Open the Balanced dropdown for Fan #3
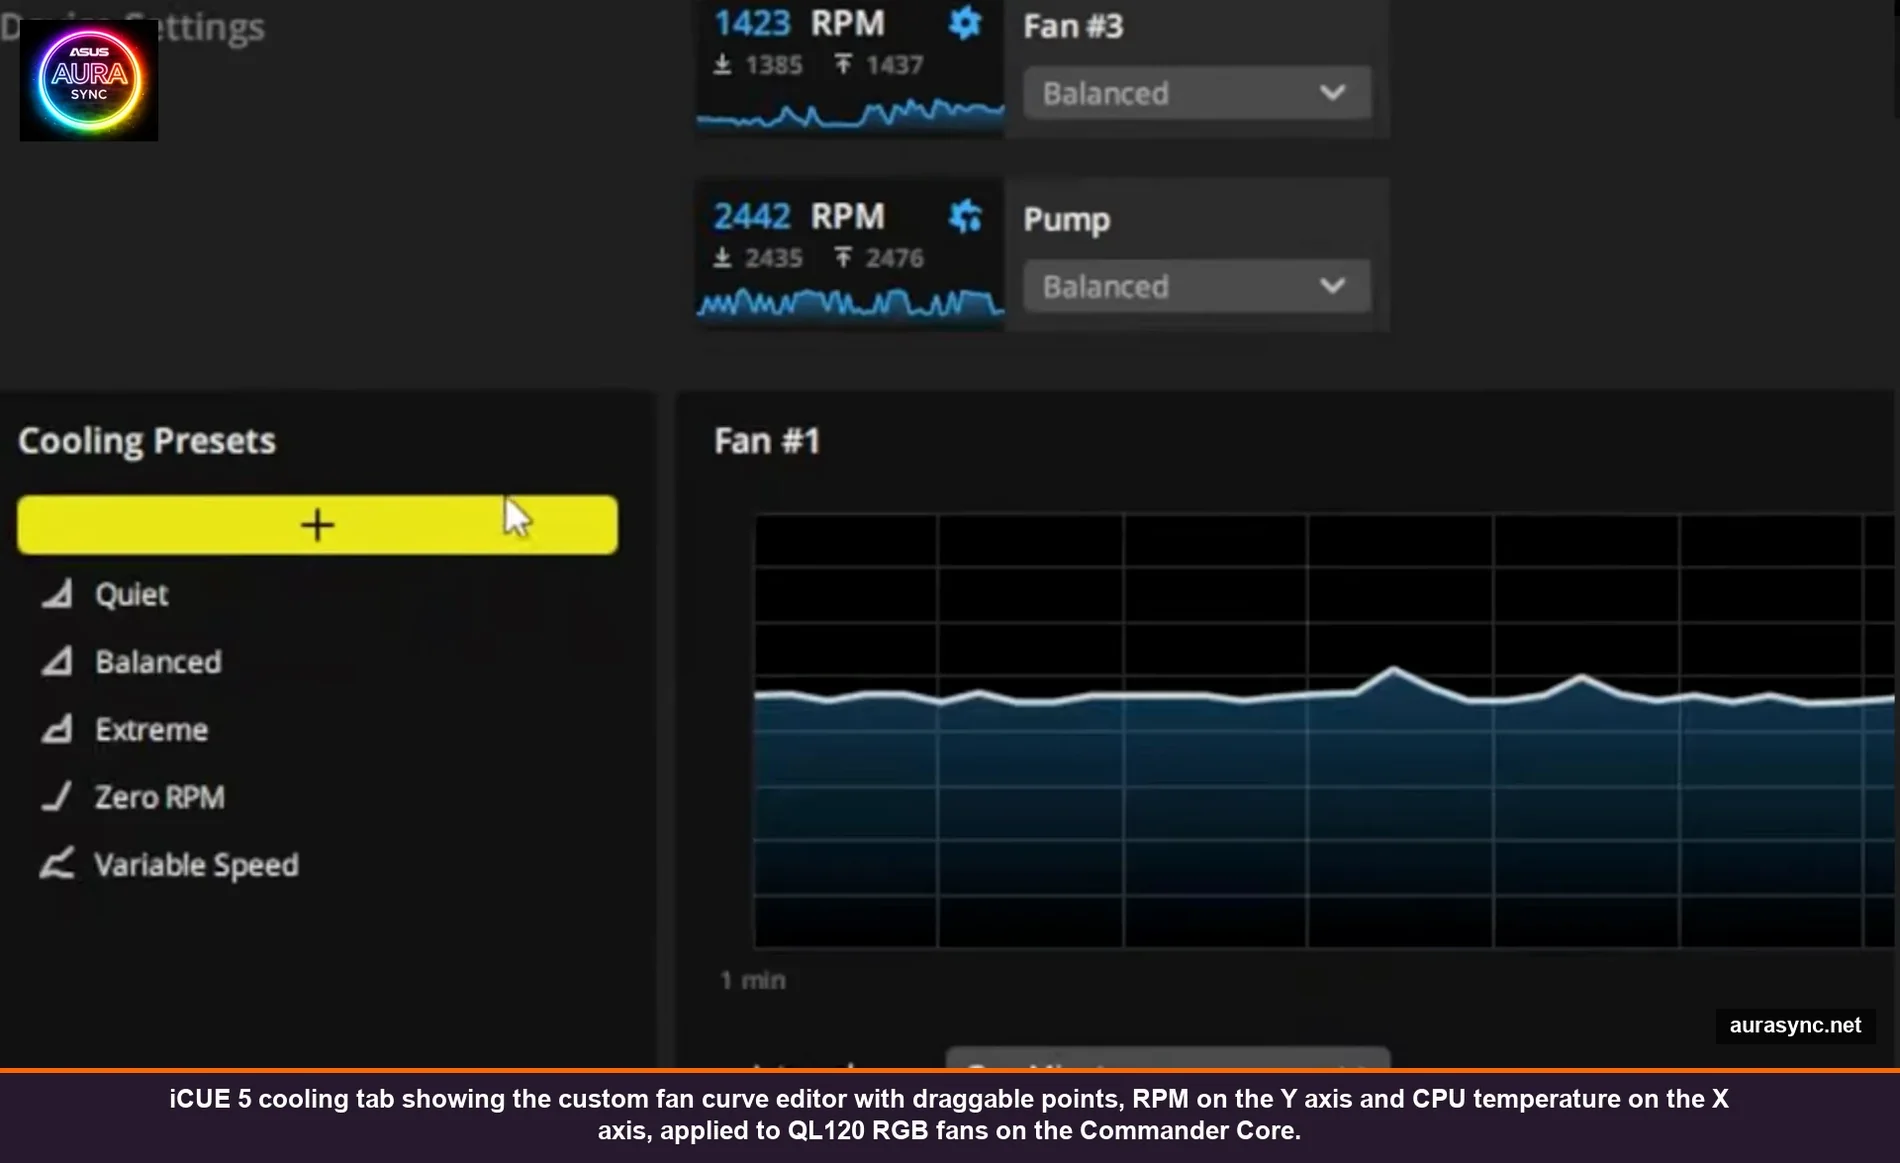Viewport: 1900px width, 1163px height. tap(1196, 92)
